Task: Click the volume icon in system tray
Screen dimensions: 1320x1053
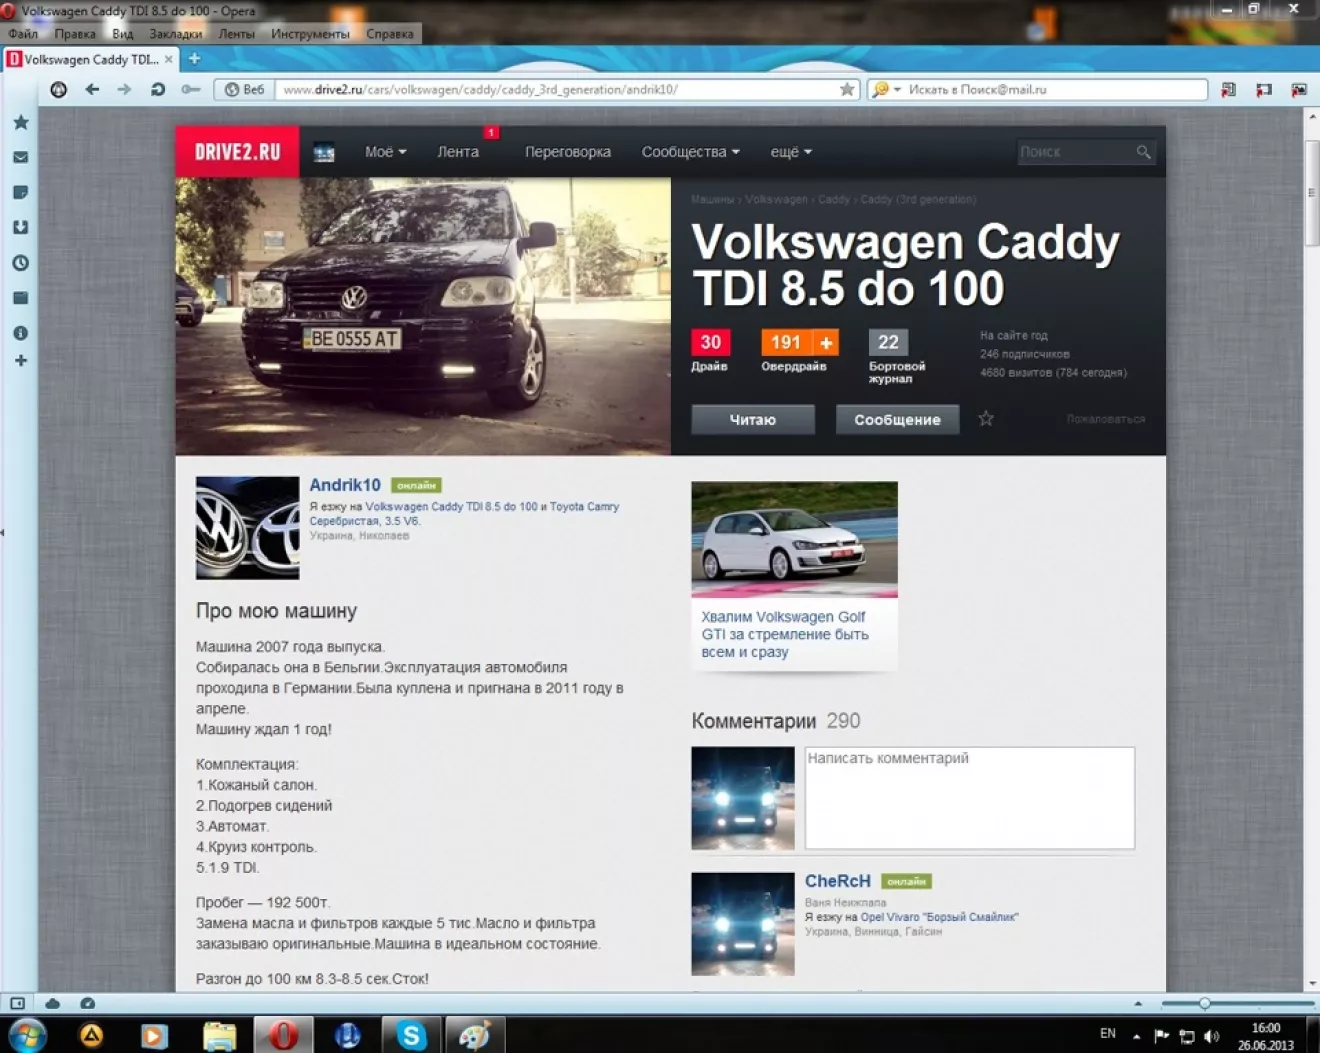Action: (x=1212, y=1036)
